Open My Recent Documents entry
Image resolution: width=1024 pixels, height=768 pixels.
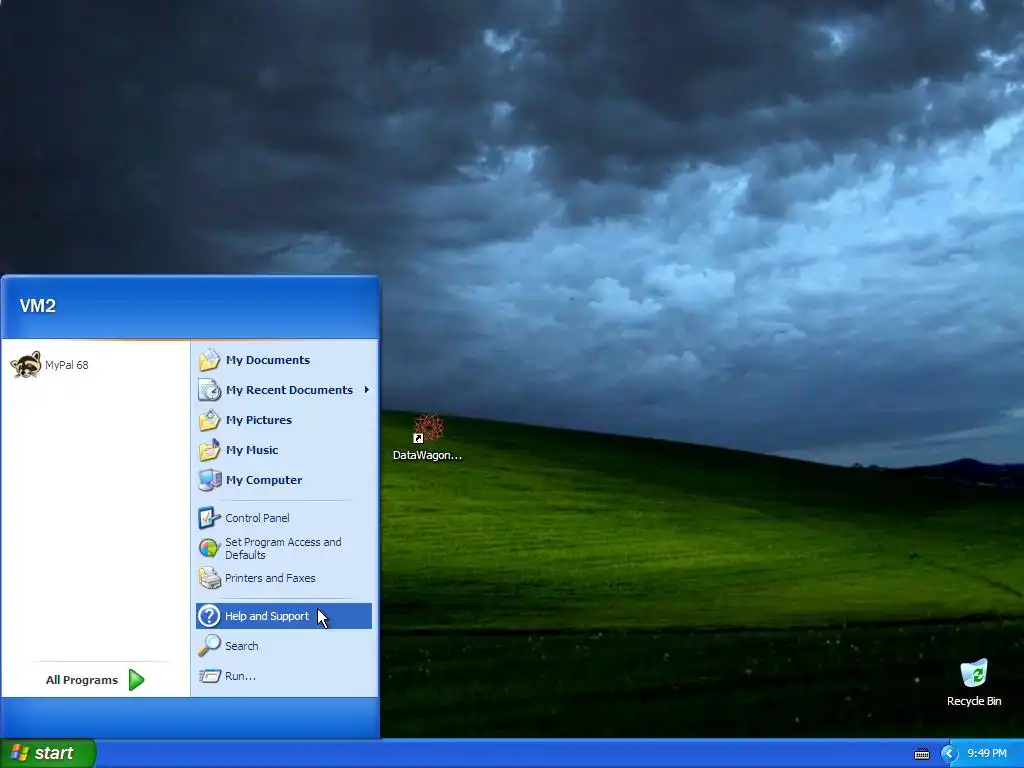pos(283,390)
